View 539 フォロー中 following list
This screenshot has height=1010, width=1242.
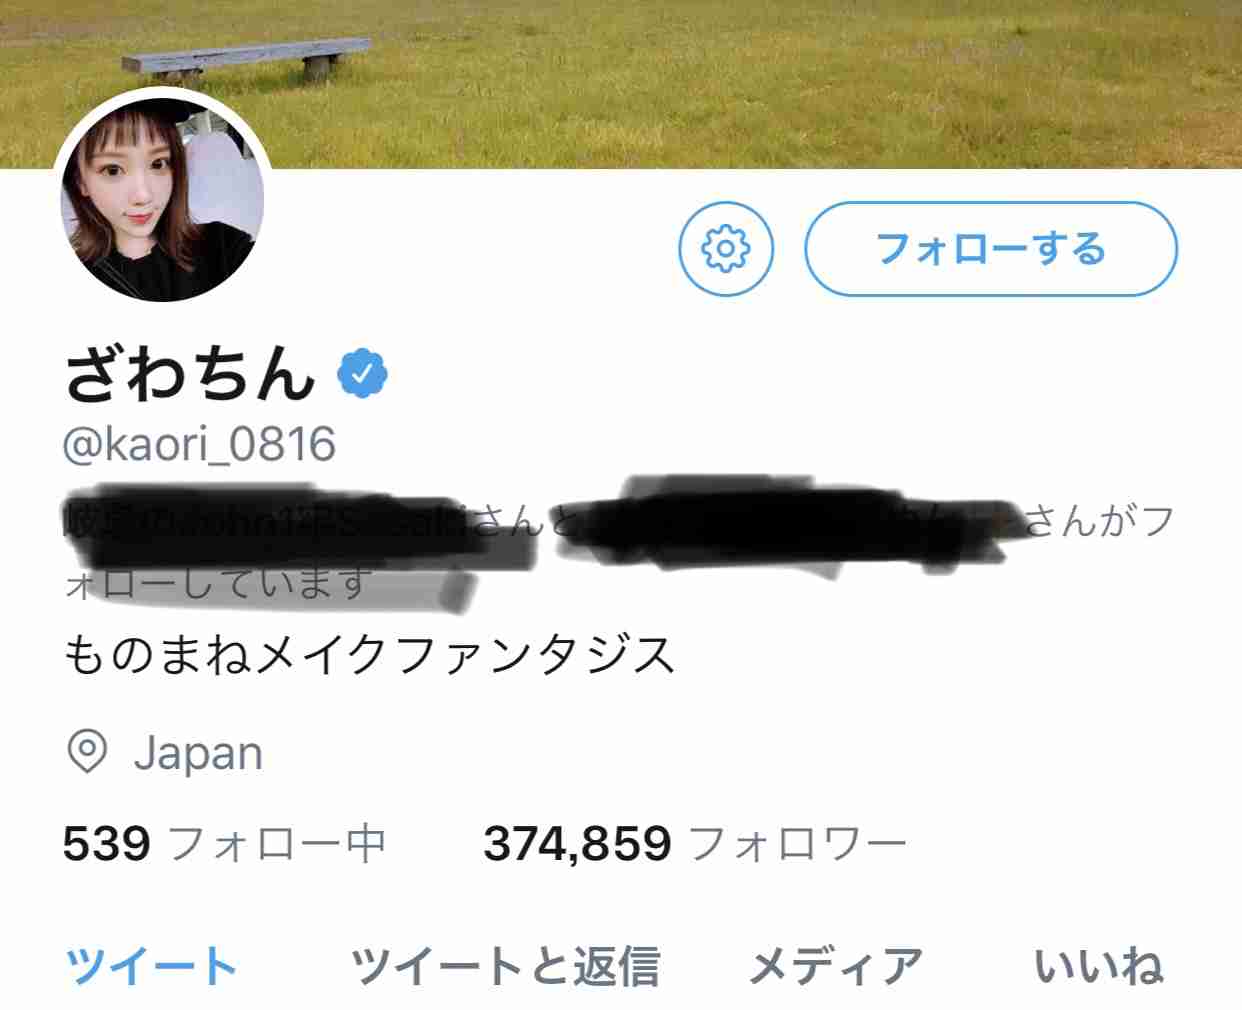click(224, 844)
